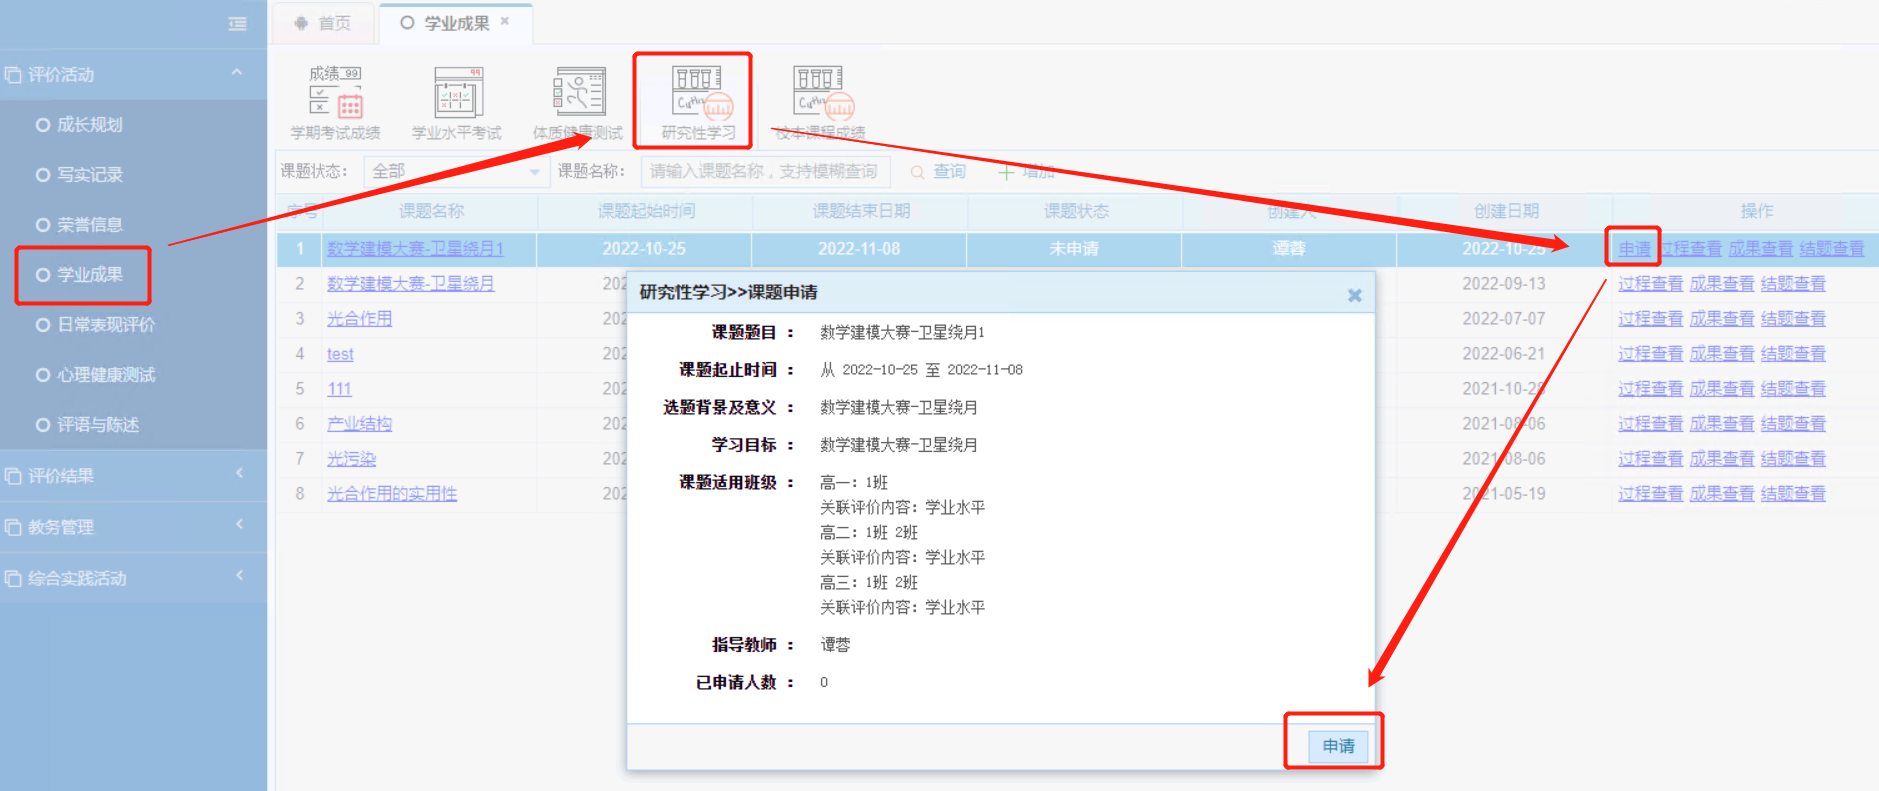Click 成果查看 for the 2022-09-13 row
This screenshot has width=1879, height=791.
(x=1721, y=284)
